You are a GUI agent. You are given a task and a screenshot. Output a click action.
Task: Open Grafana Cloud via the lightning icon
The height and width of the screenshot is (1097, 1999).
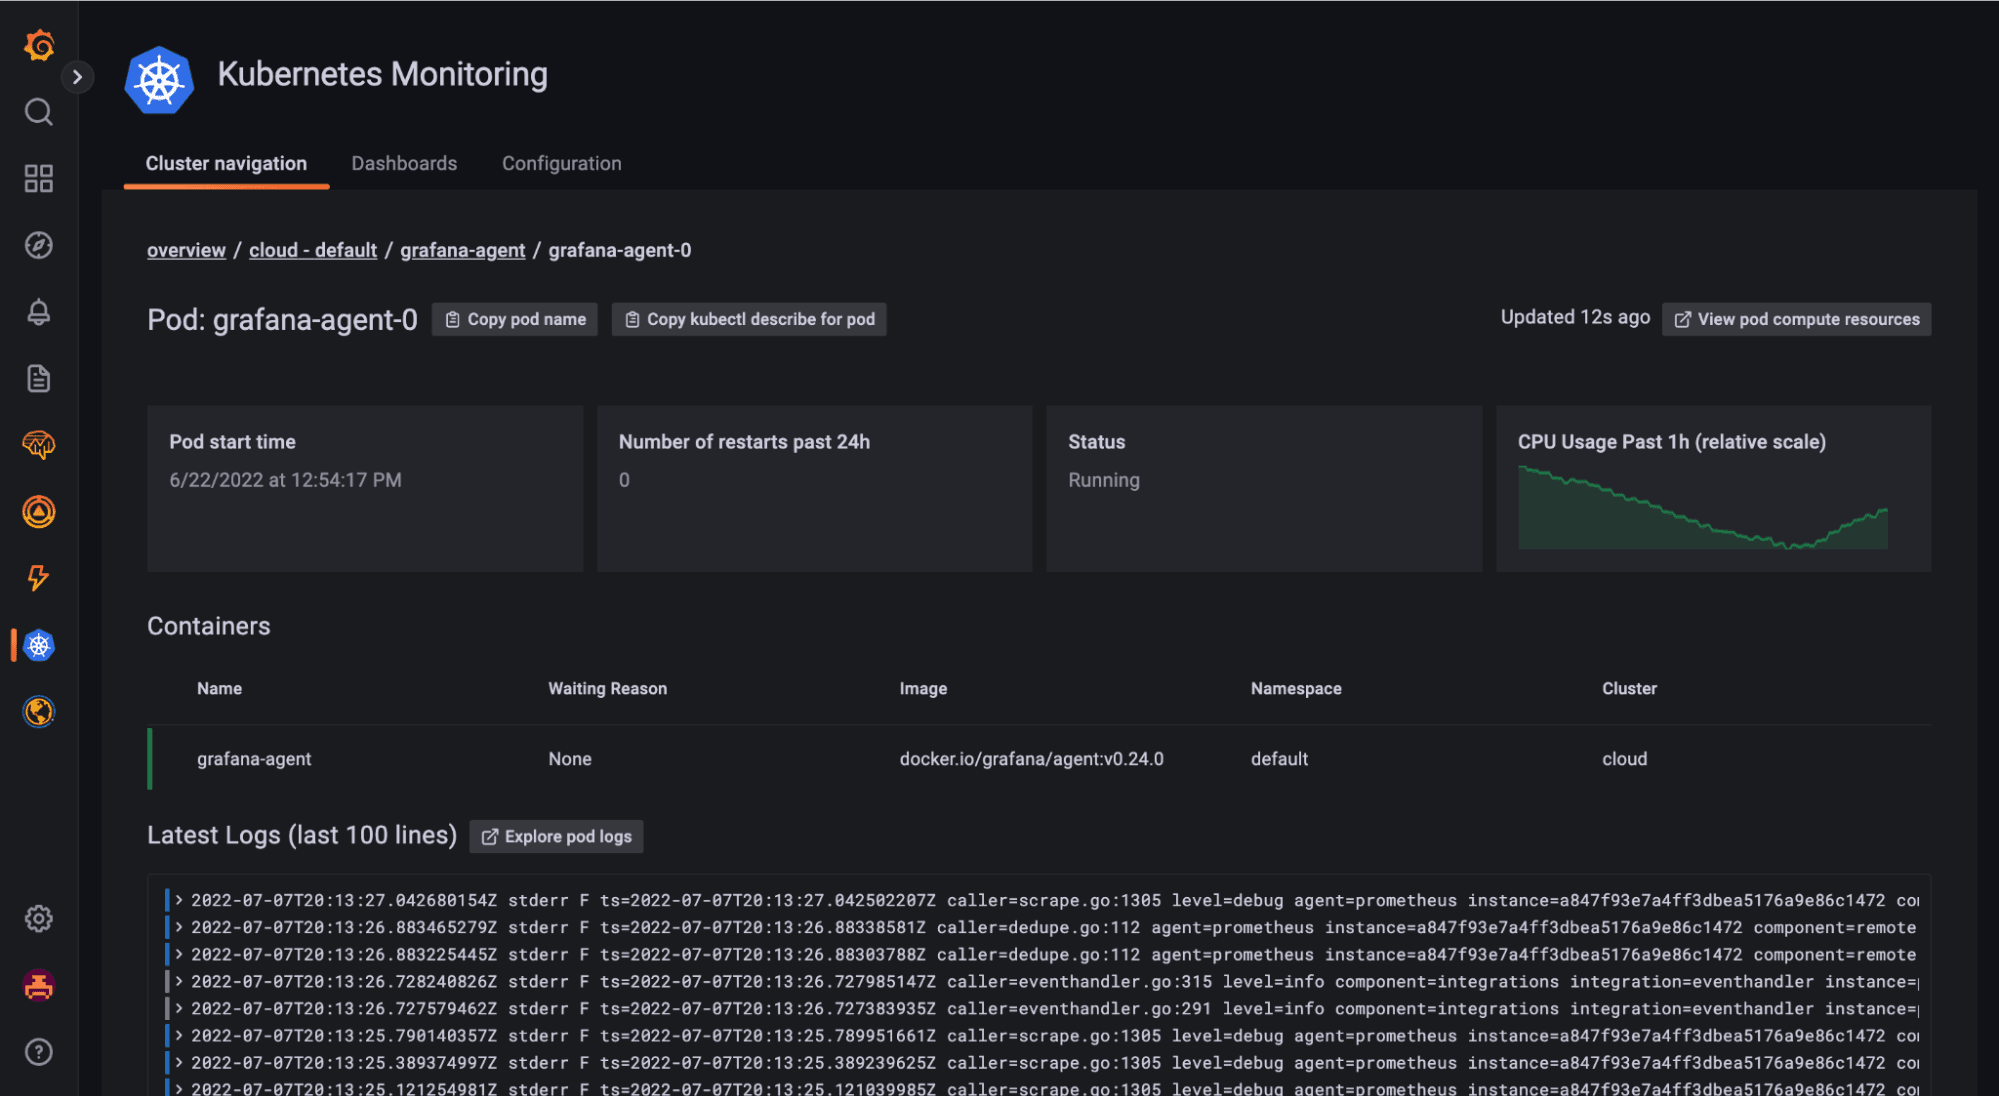coord(40,578)
